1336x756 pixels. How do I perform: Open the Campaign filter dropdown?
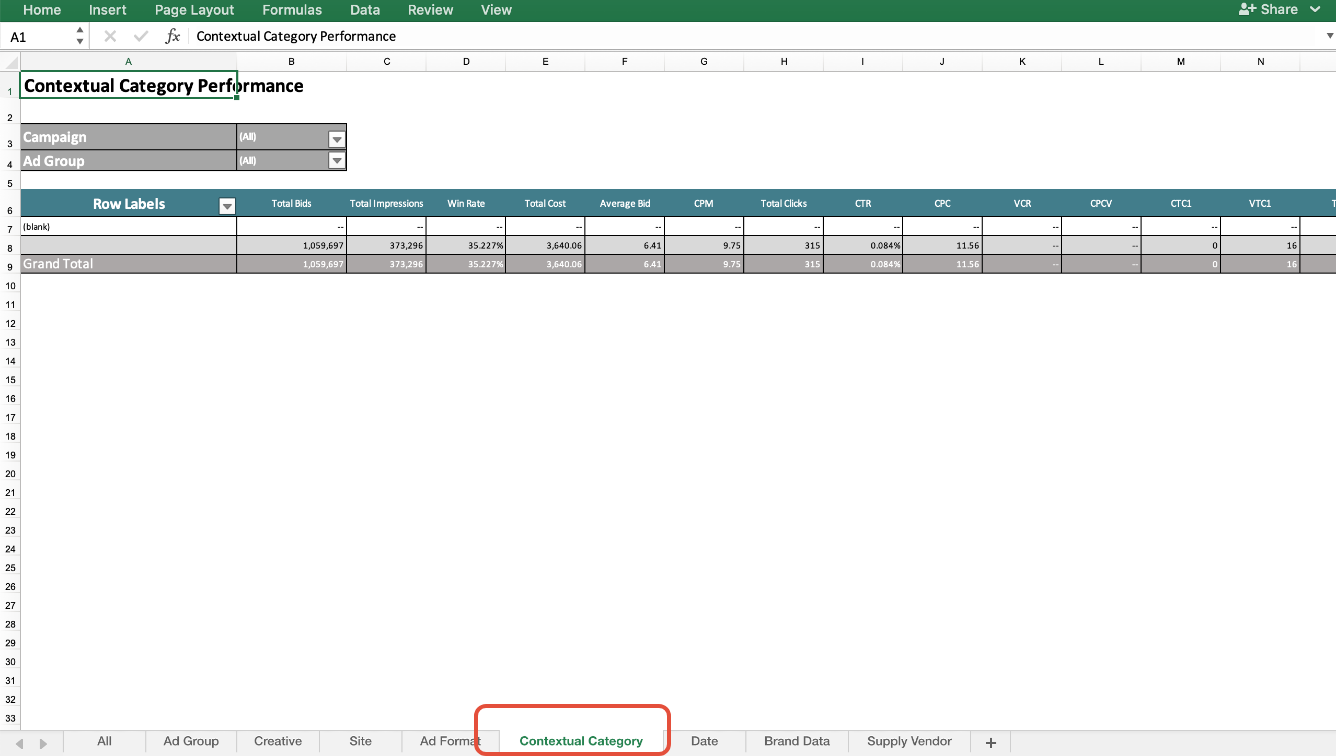click(337, 139)
